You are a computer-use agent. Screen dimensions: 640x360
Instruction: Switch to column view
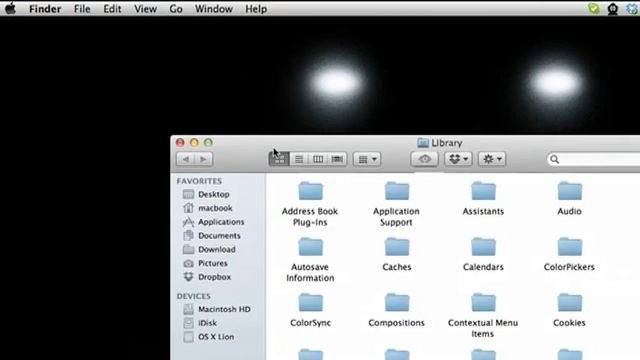(318, 159)
